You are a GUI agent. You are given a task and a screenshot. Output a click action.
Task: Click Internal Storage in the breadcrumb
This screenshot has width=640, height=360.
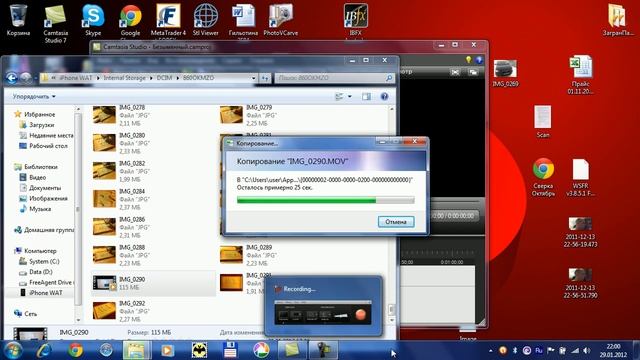coord(124,78)
